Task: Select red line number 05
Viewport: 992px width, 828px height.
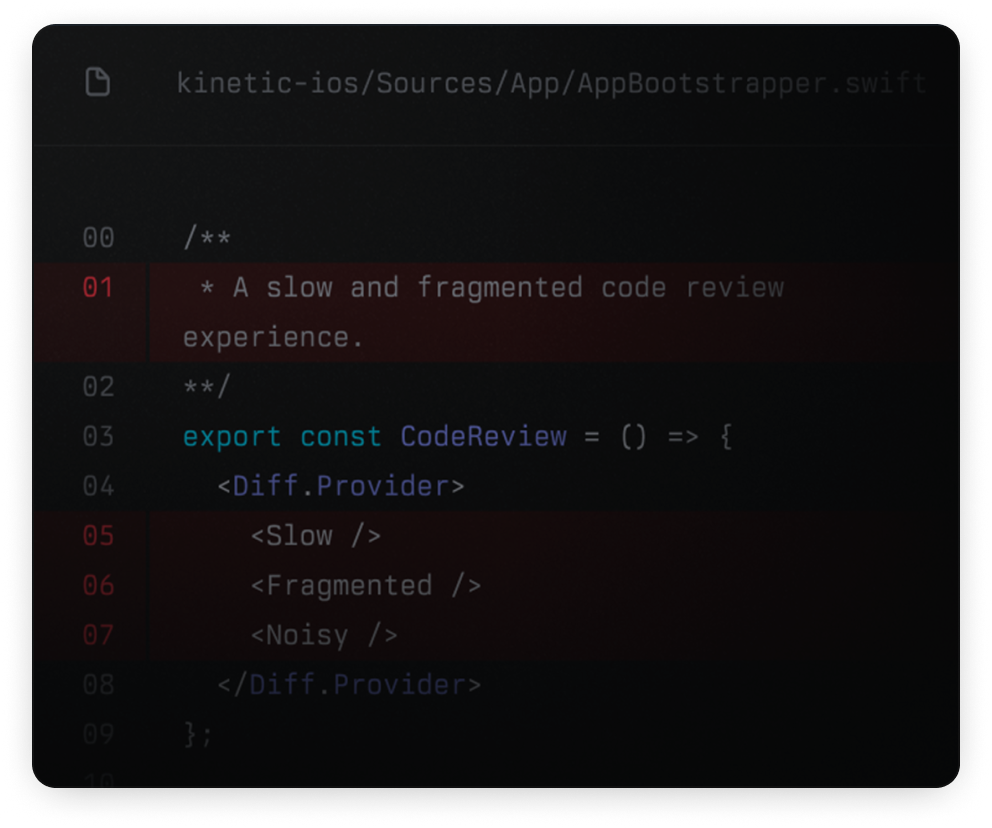Action: pos(99,536)
